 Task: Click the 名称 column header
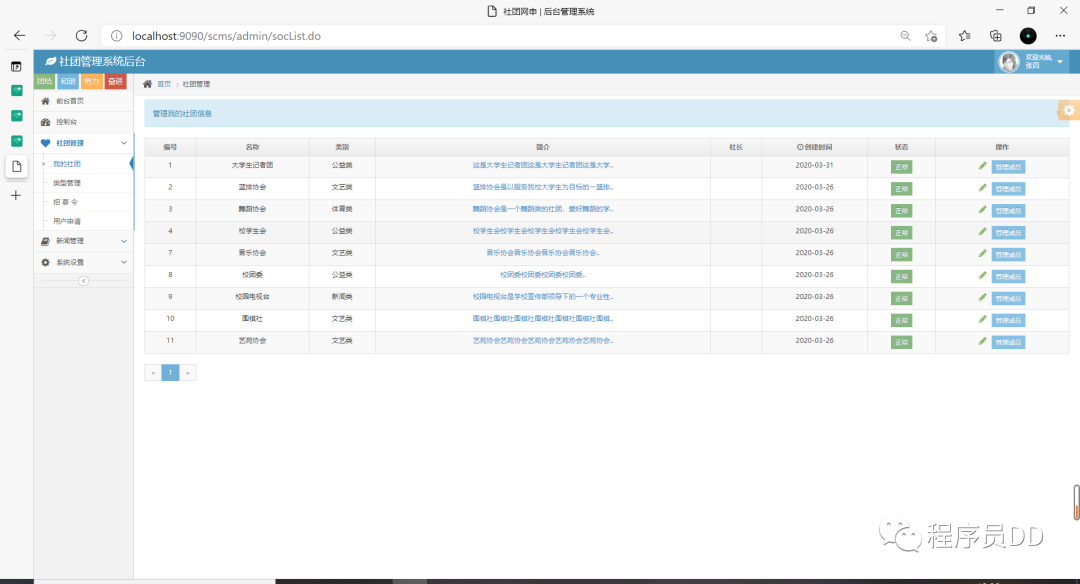252,147
